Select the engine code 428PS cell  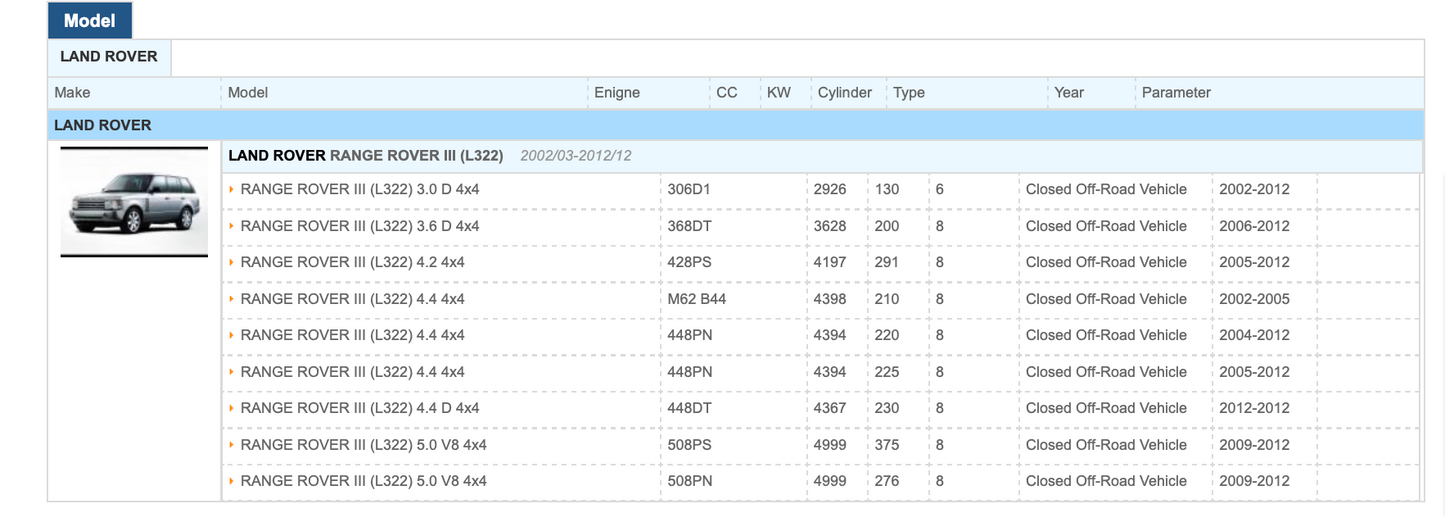coord(690,262)
